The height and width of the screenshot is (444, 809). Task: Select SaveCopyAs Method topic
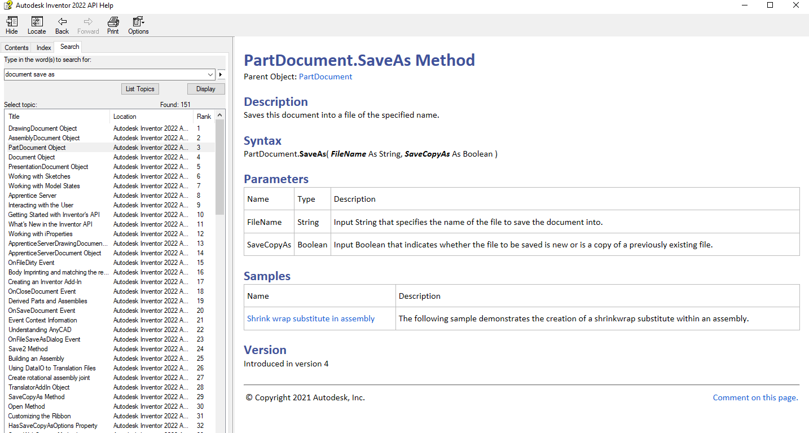(x=36, y=397)
